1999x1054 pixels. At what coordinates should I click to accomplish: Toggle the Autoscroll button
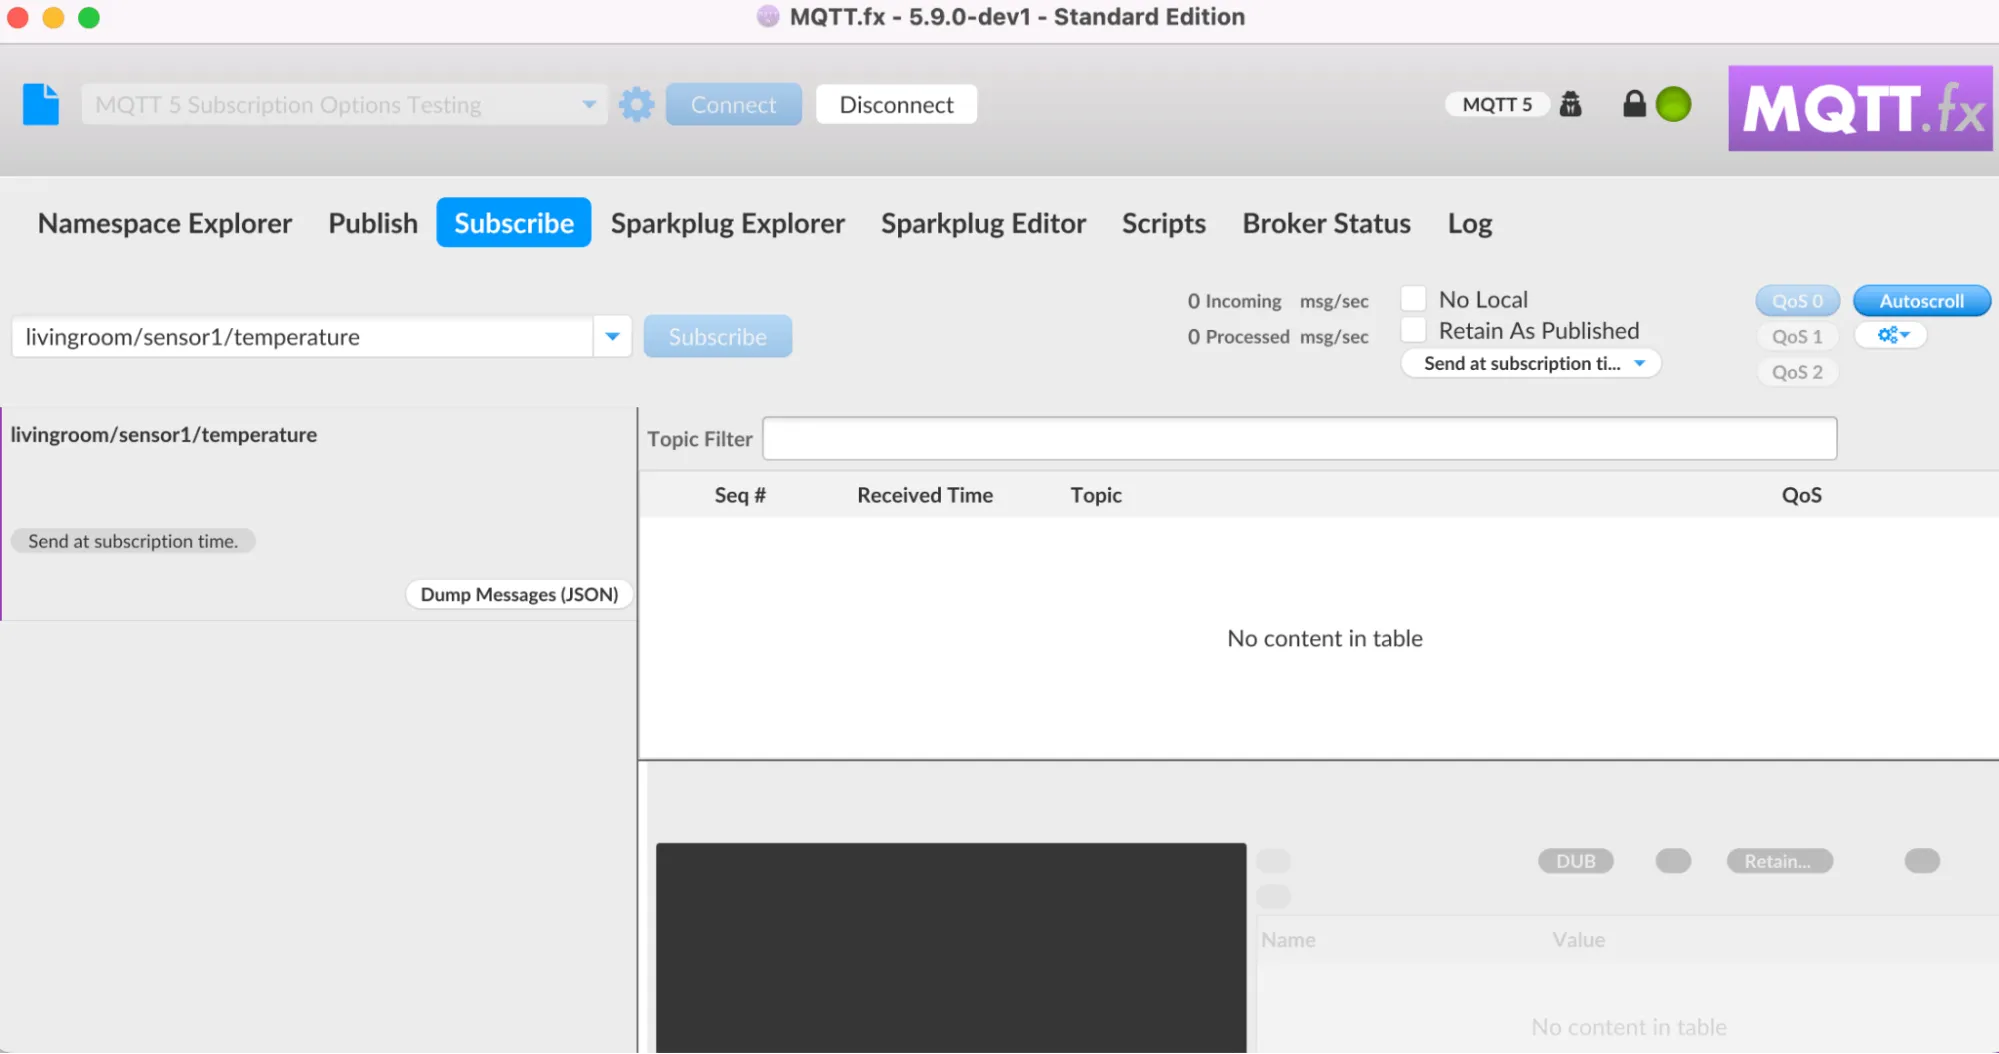[1921, 300]
